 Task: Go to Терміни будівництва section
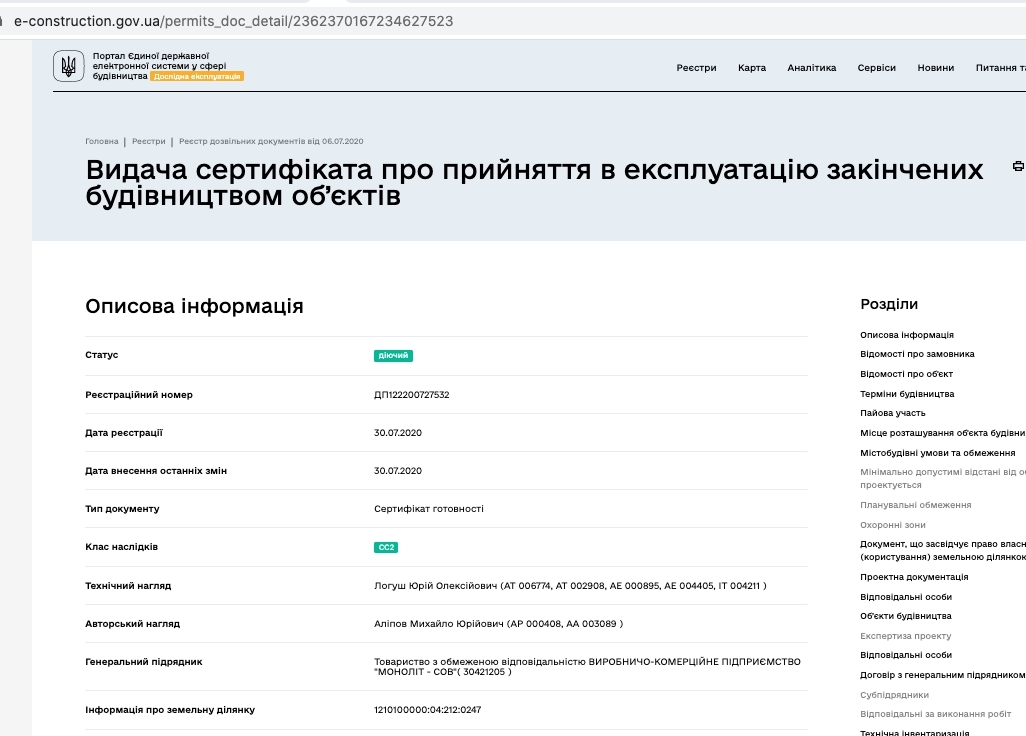(x=907, y=394)
